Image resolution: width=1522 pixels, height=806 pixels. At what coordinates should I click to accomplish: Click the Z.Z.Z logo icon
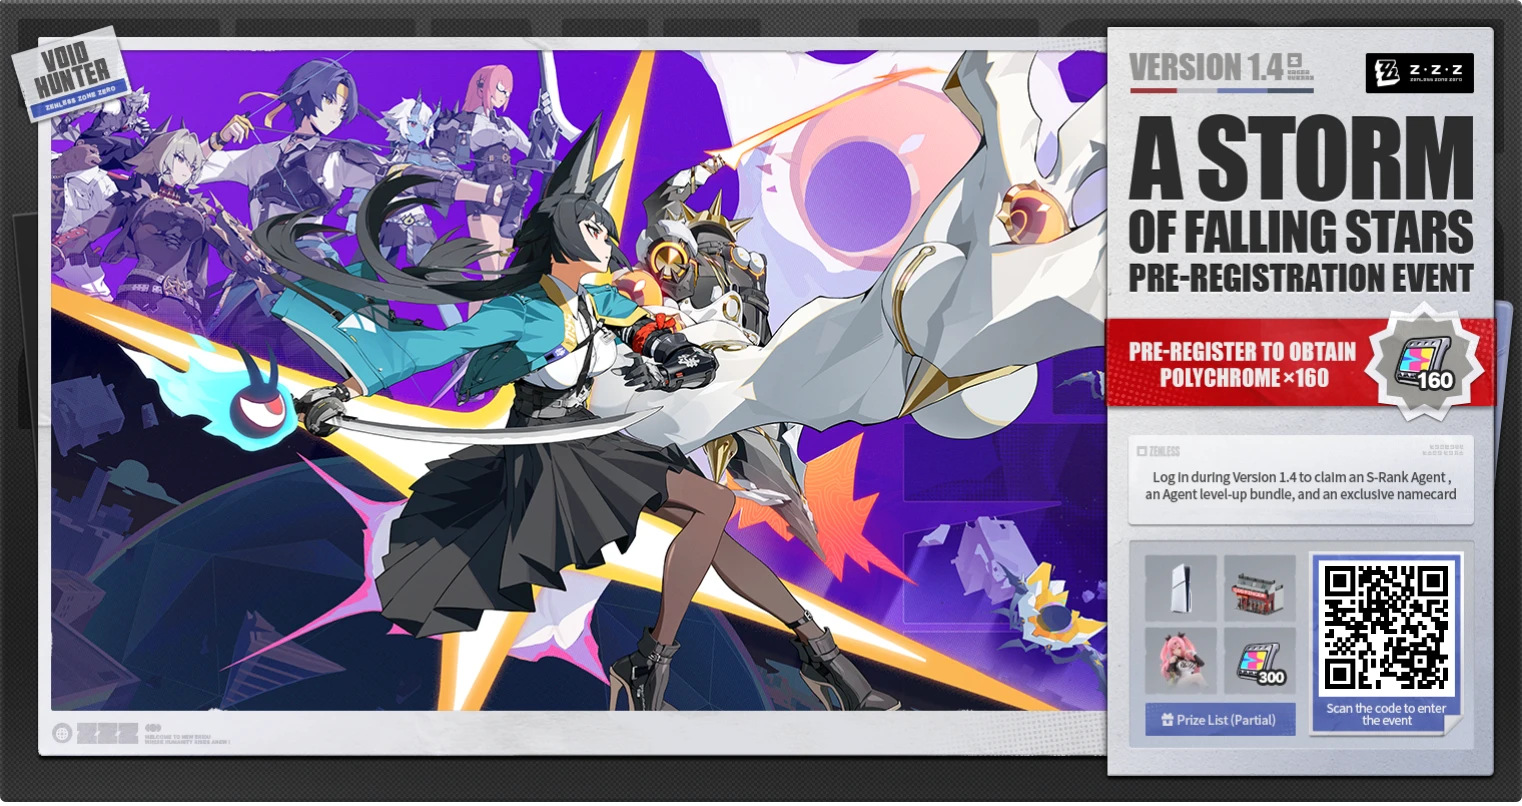[x=1421, y=71]
